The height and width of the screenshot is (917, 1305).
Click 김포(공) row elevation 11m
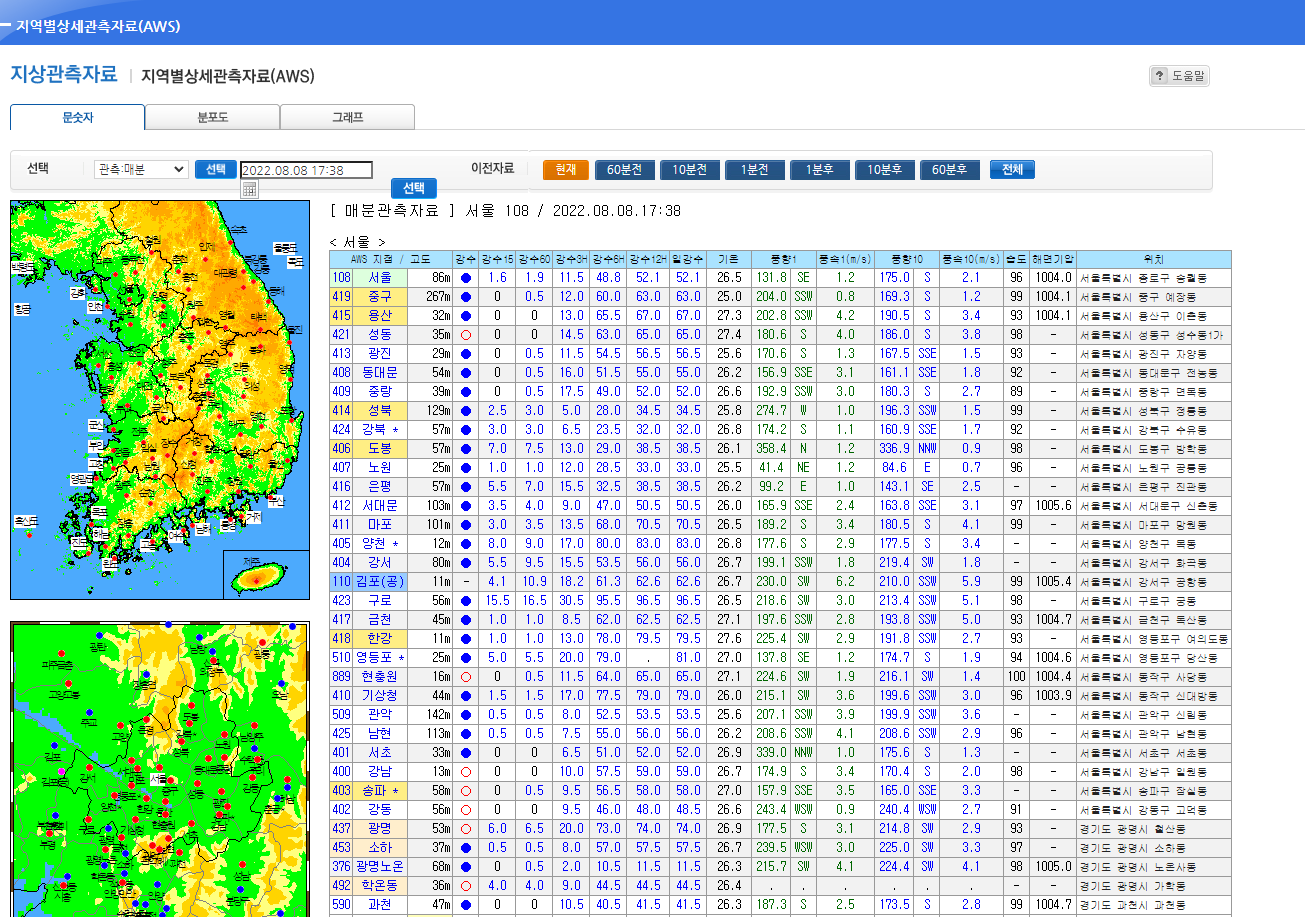click(x=442, y=582)
